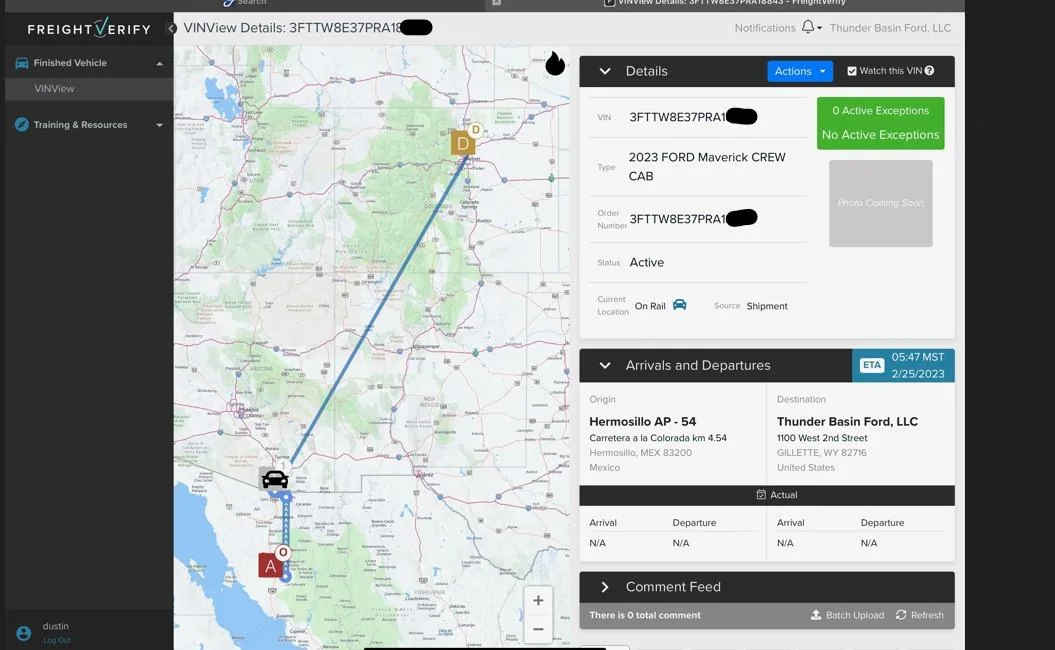This screenshot has height=650, width=1055.
Task: Click the heatmap flame icon on the map
Action: click(555, 63)
